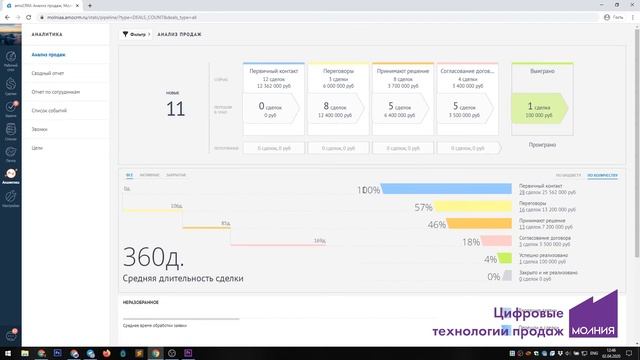640x360 pixels.
Task: Open the Почта mail icon in sidebar
Action: pyautogui.click(x=11, y=152)
